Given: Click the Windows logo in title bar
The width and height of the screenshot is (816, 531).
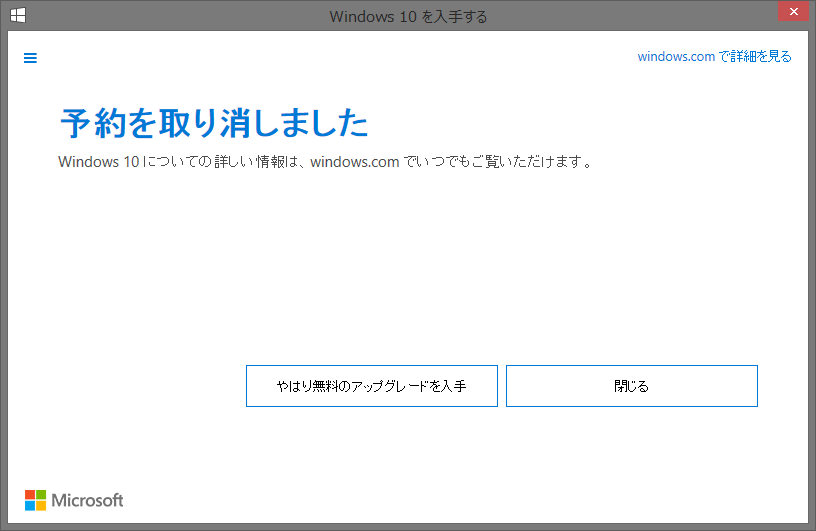Looking at the screenshot, I should pos(18,15).
